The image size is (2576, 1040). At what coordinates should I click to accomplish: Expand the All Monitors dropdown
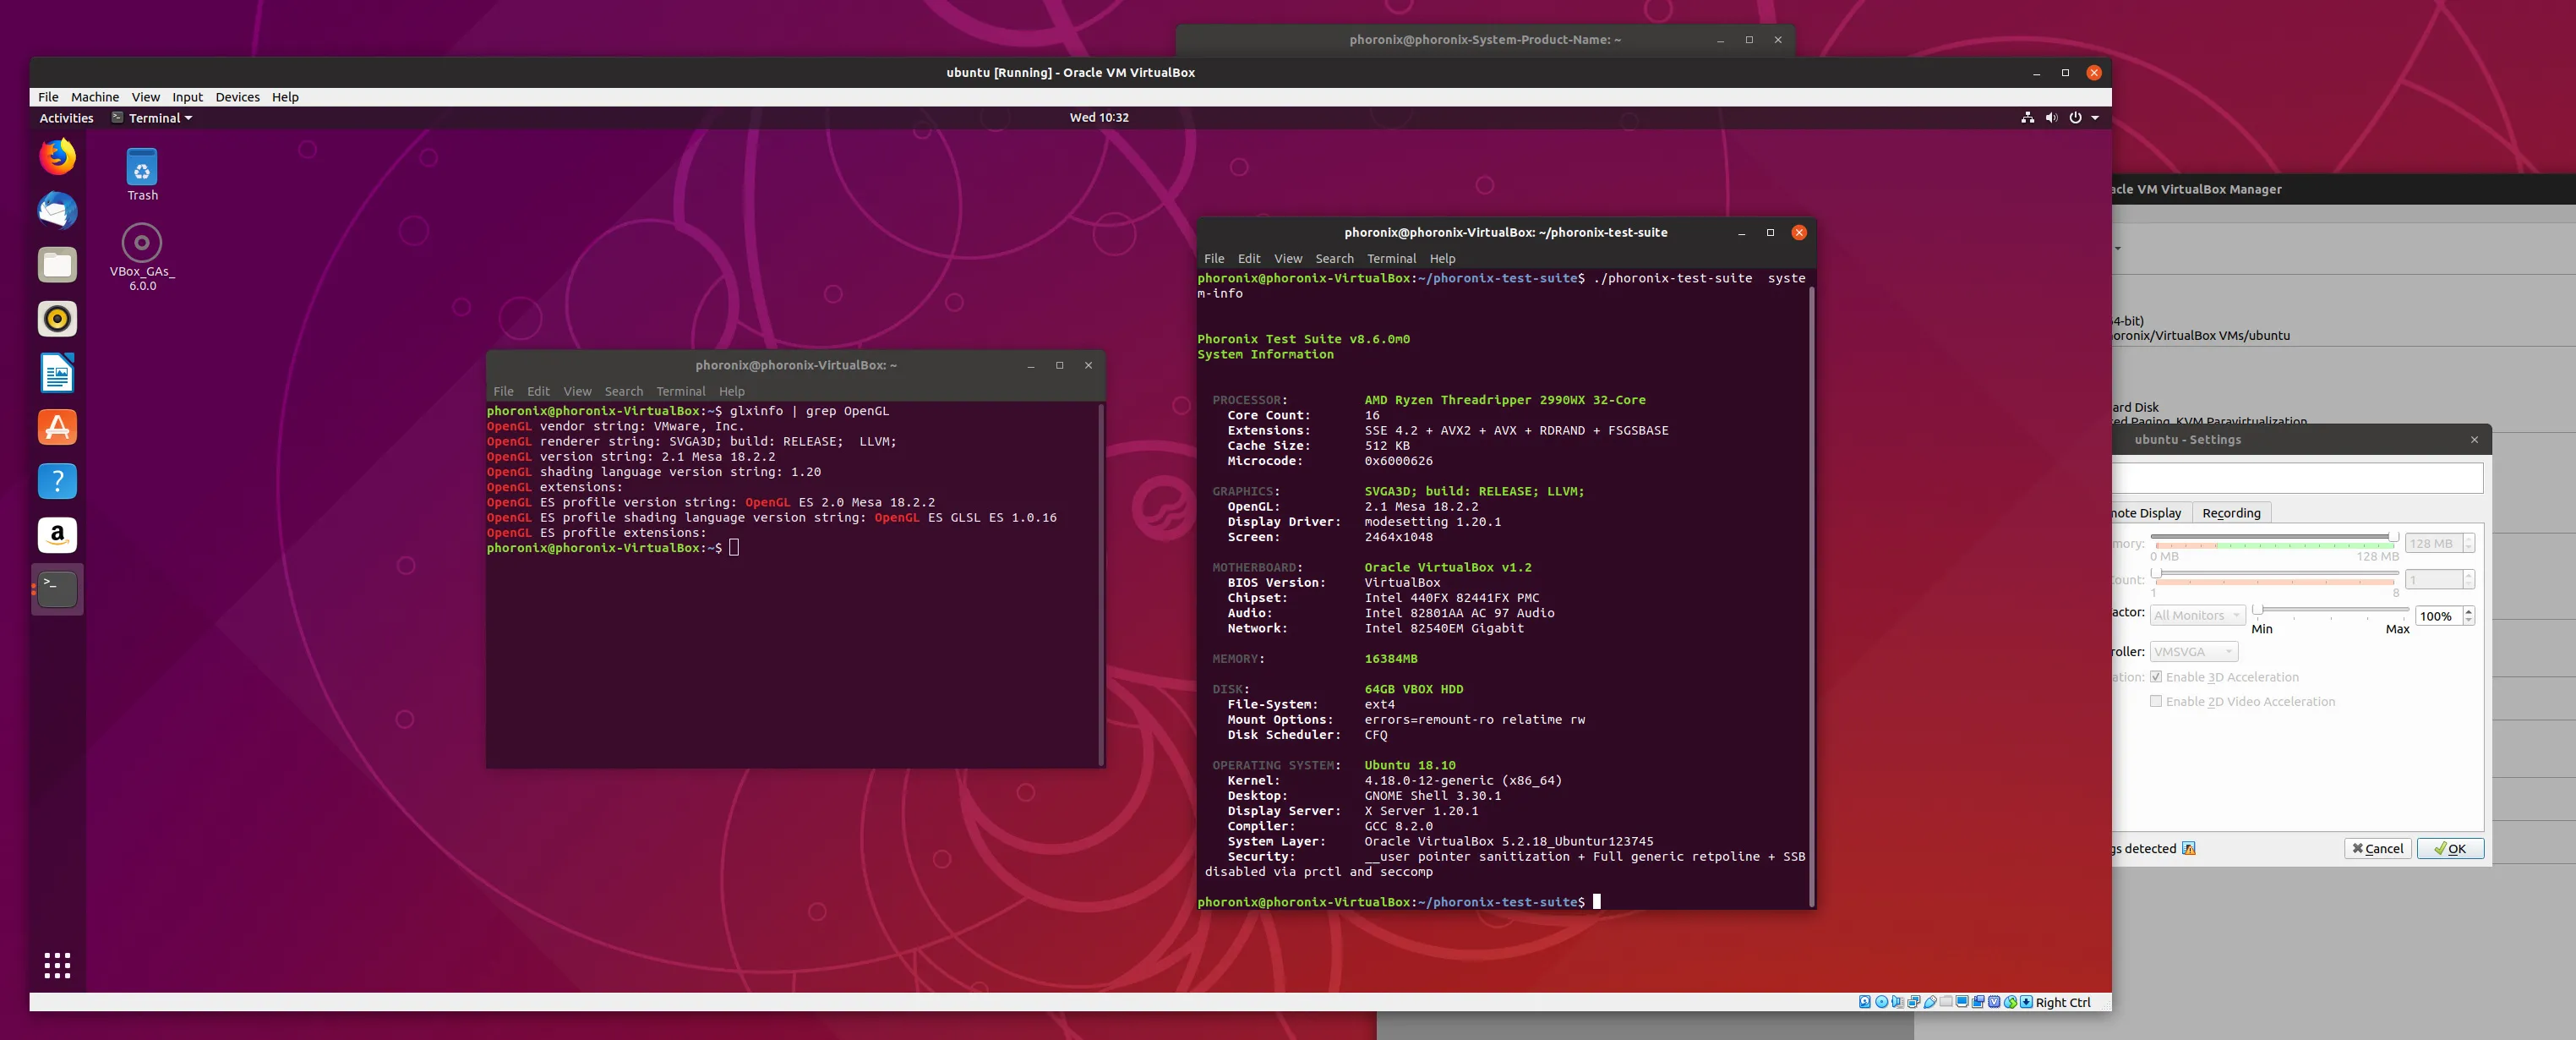pyautogui.click(x=2197, y=615)
